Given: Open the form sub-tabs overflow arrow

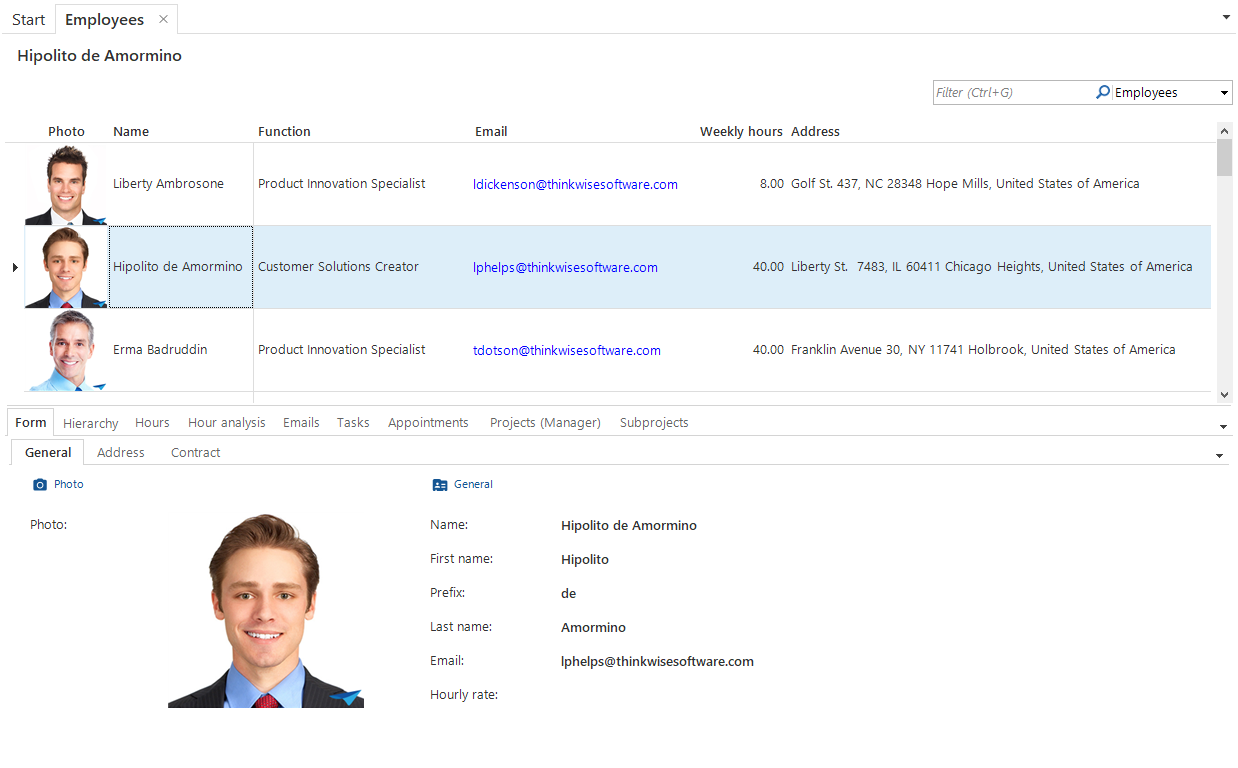Looking at the screenshot, I should pyautogui.click(x=1219, y=456).
